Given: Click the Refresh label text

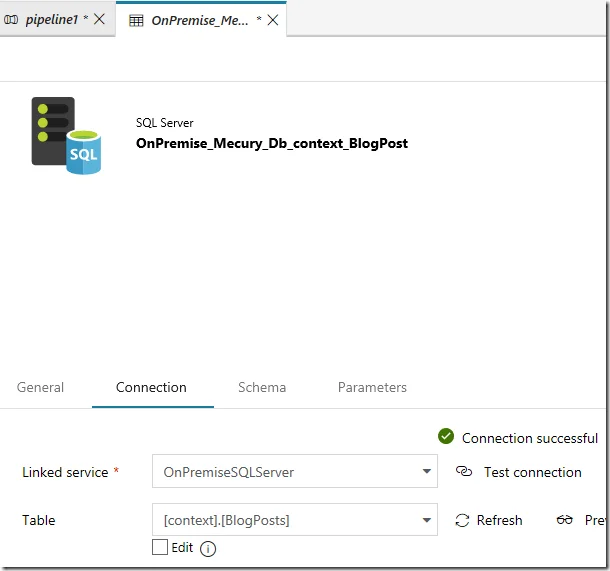Looking at the screenshot, I should tap(499, 520).
